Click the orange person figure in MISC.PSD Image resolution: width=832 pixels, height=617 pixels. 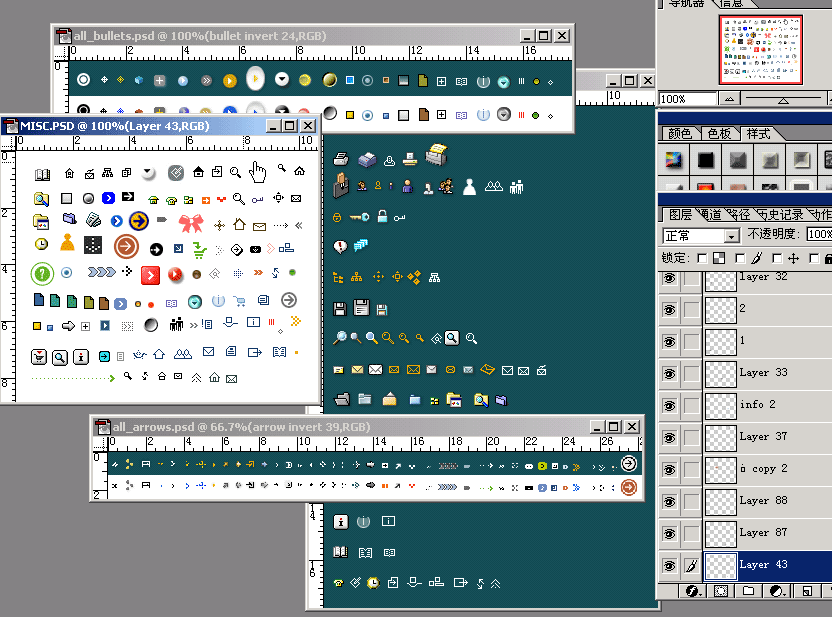point(67,242)
